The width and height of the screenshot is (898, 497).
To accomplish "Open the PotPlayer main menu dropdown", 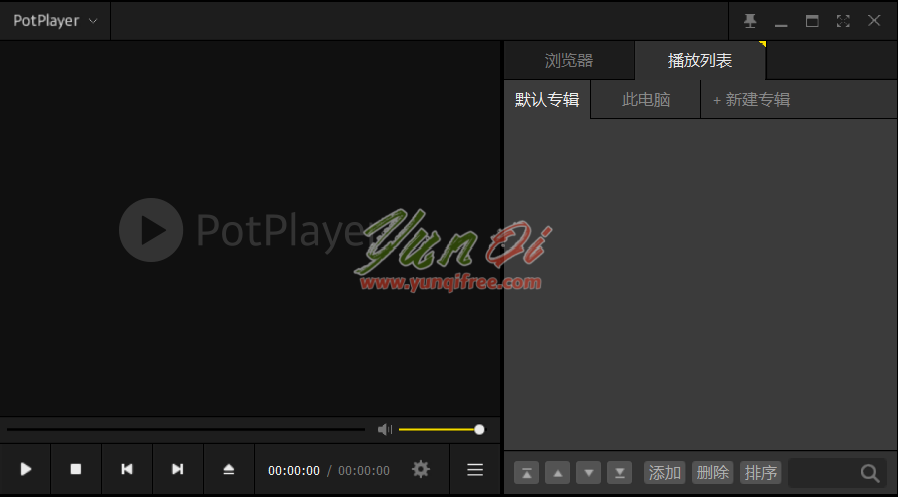I will click(55, 21).
